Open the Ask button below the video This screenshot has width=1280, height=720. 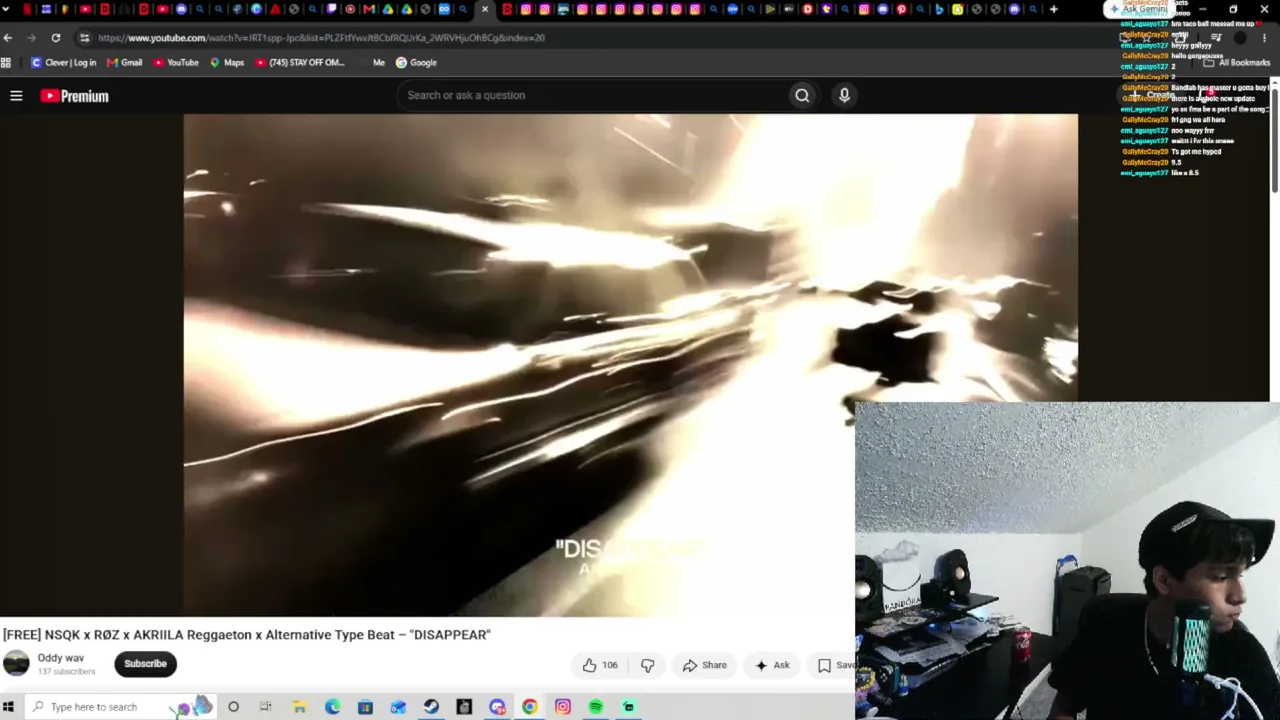pos(772,665)
